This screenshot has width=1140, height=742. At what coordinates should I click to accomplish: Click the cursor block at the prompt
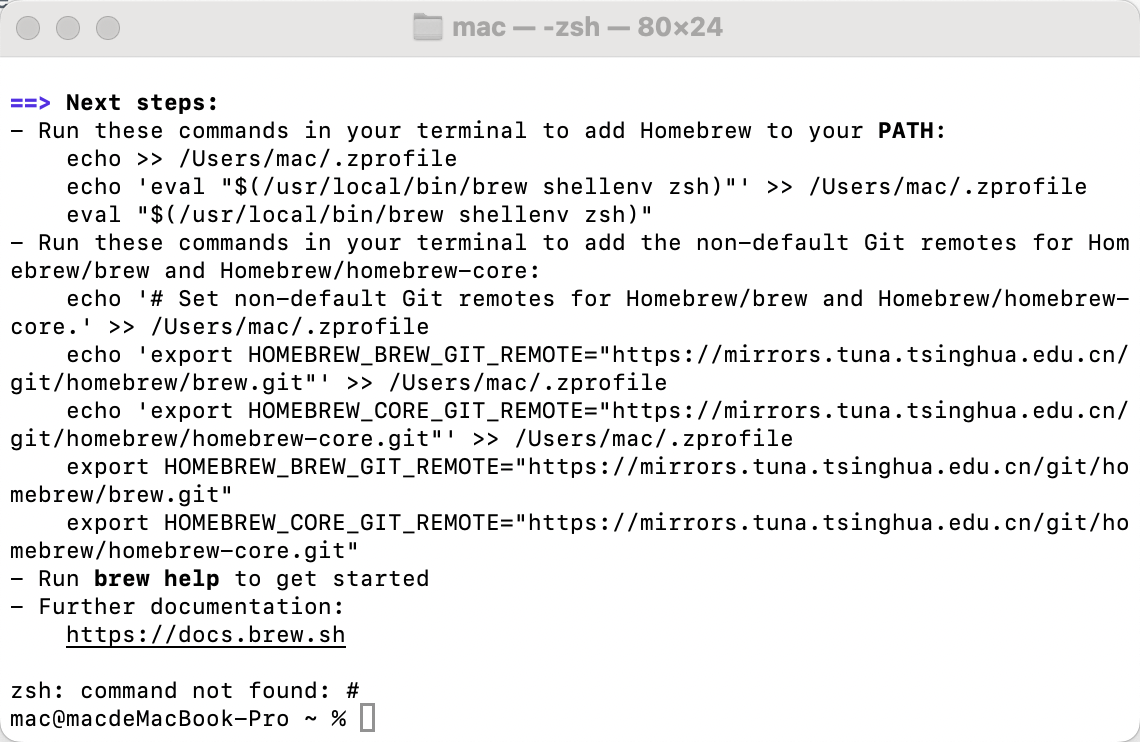(x=367, y=718)
